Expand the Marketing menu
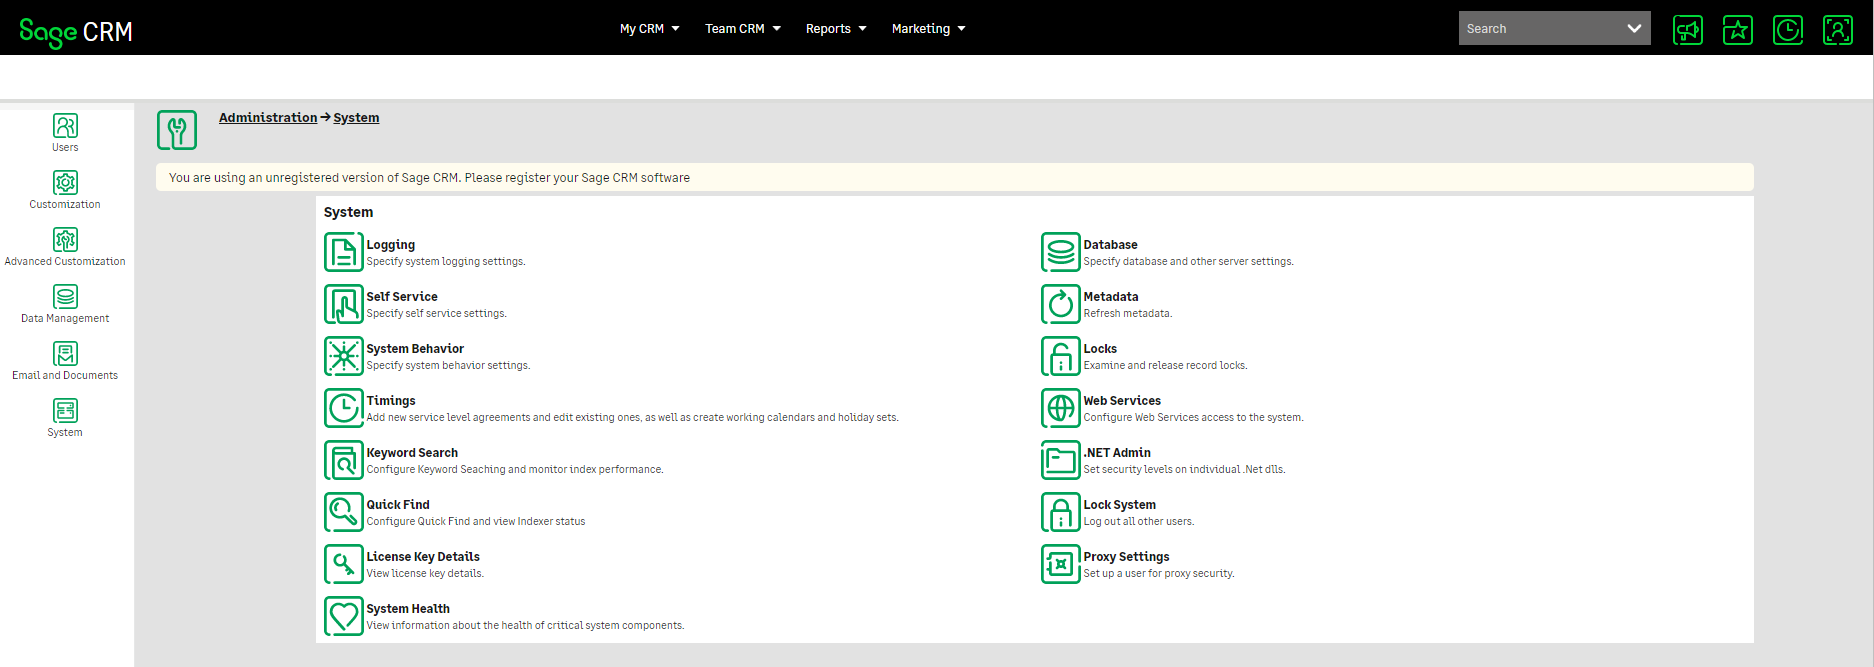 pyautogui.click(x=929, y=29)
